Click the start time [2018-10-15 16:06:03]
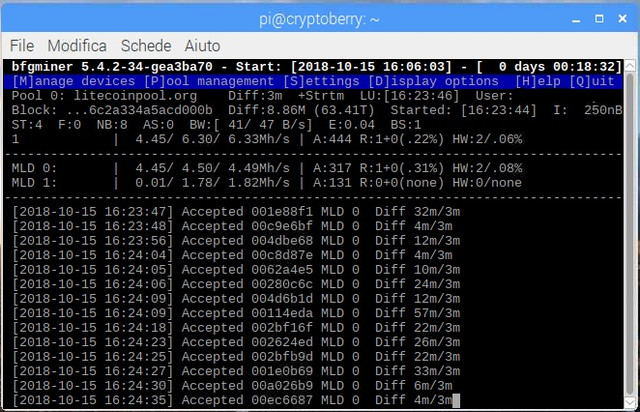The image size is (640, 412). [x=371, y=67]
